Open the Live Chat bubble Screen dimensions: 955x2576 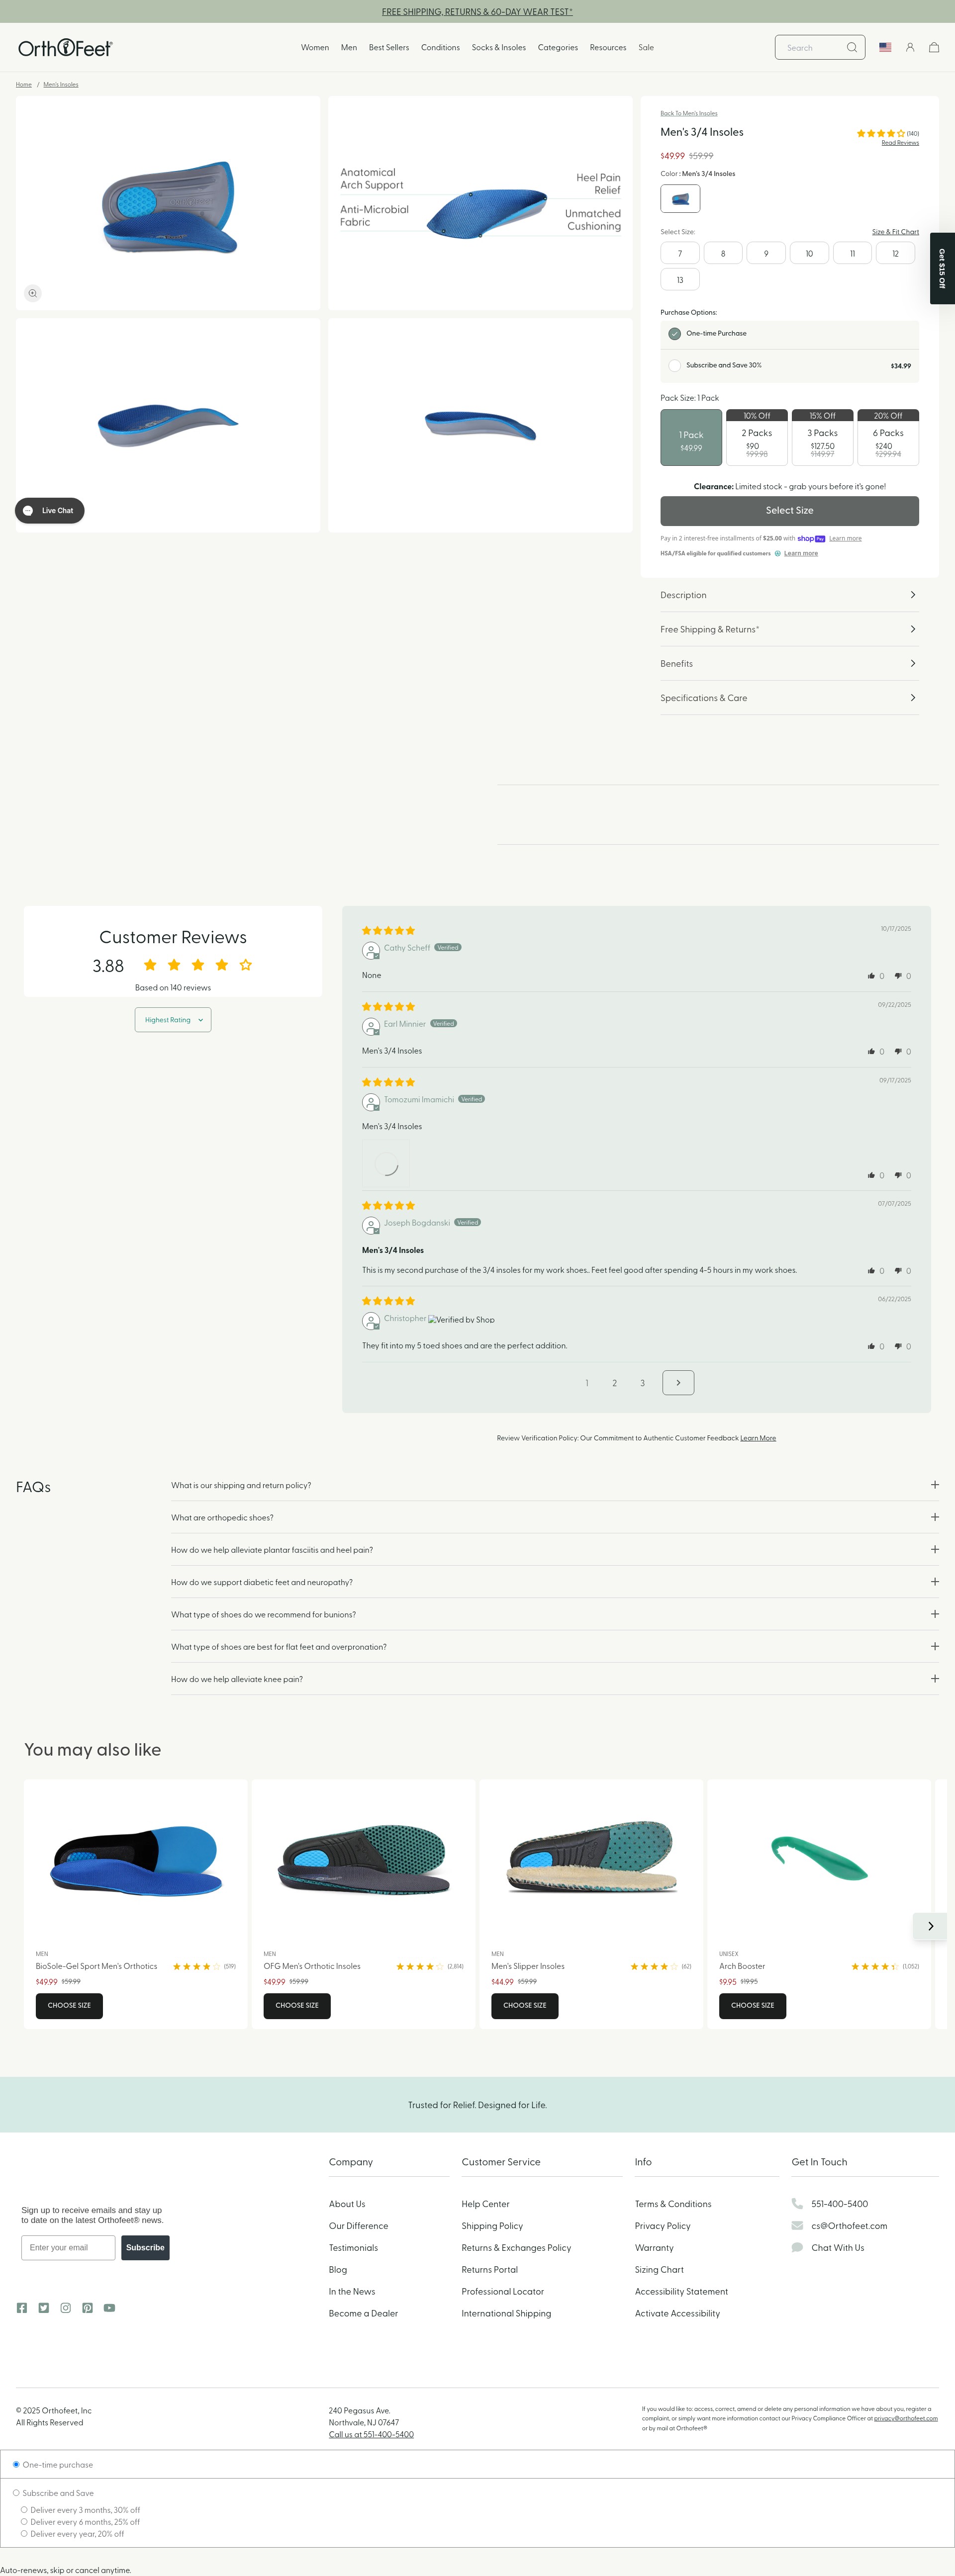50,510
